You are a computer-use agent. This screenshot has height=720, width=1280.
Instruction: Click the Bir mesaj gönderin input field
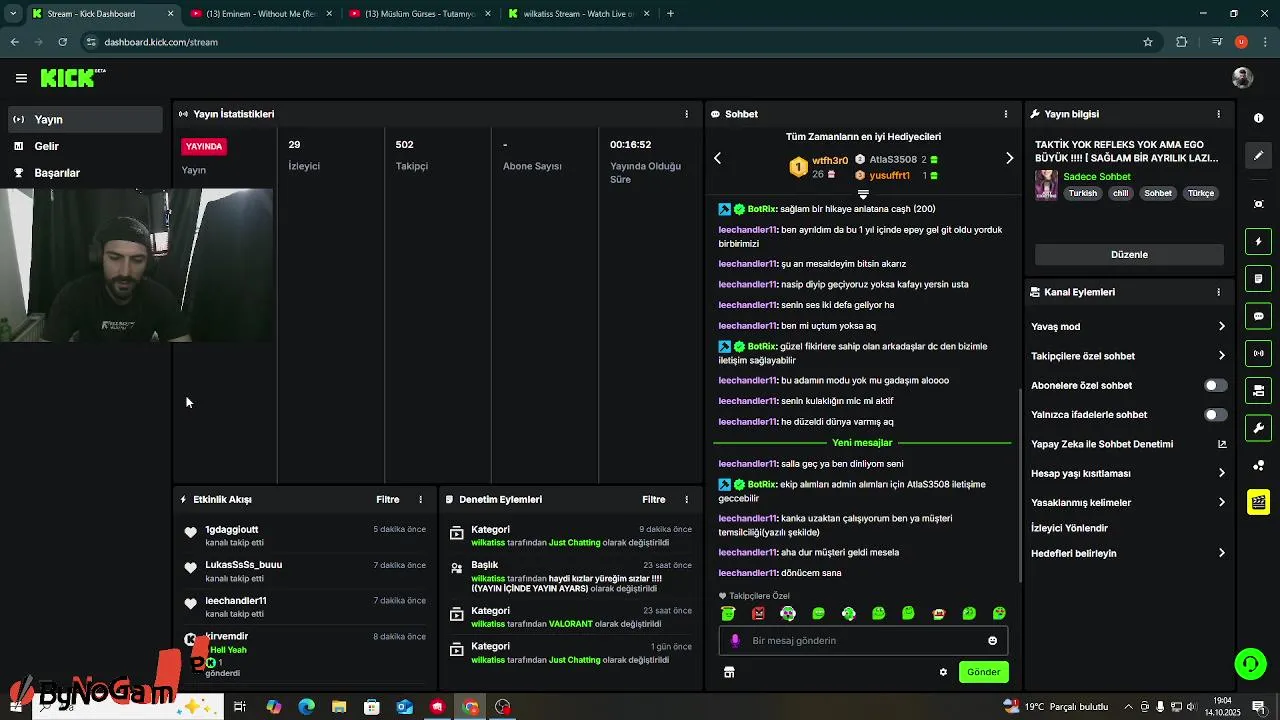click(863, 641)
